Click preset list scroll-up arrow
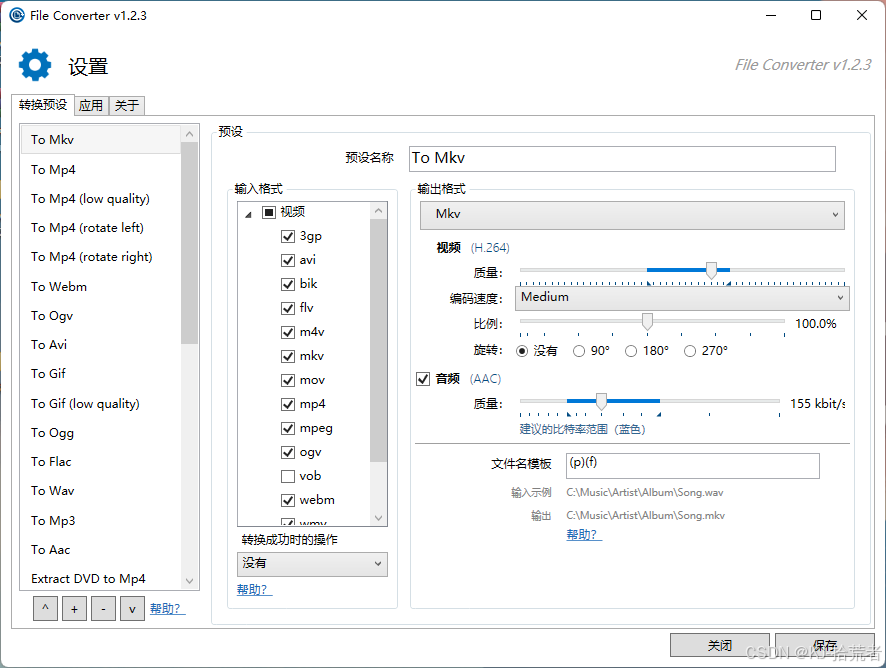This screenshot has width=886, height=668. coord(189,134)
